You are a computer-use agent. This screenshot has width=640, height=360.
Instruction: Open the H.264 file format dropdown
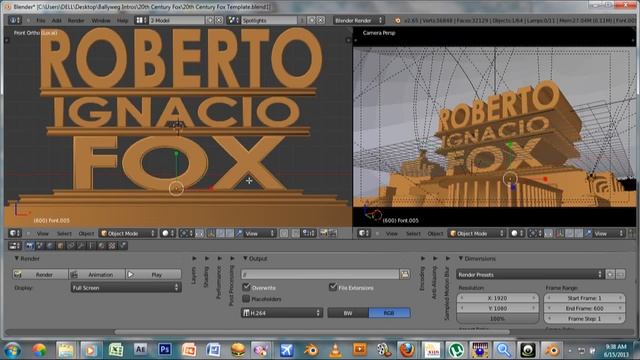[281, 313]
